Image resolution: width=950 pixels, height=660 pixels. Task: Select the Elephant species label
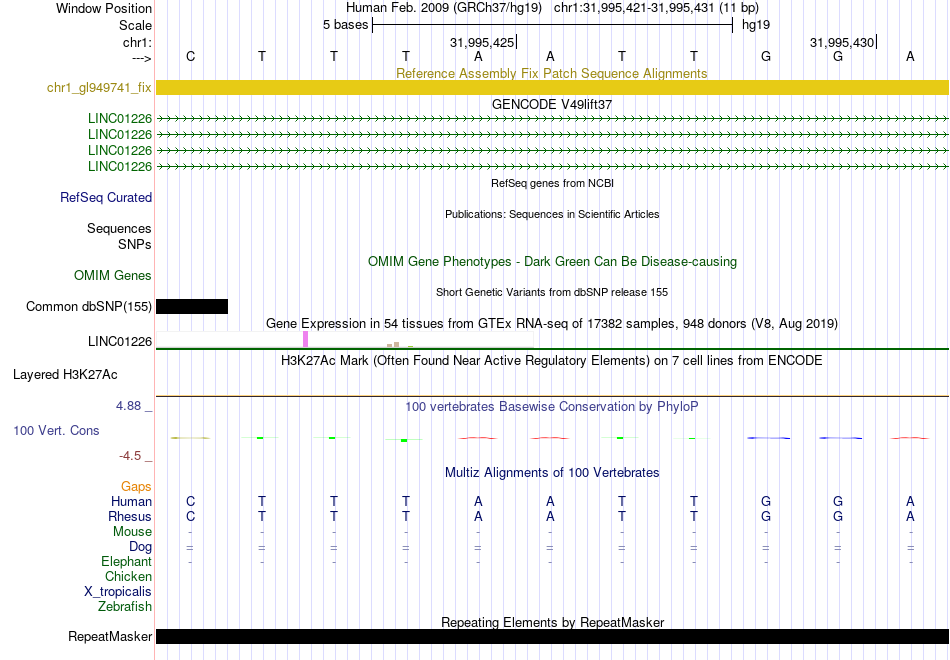[x=127, y=562]
